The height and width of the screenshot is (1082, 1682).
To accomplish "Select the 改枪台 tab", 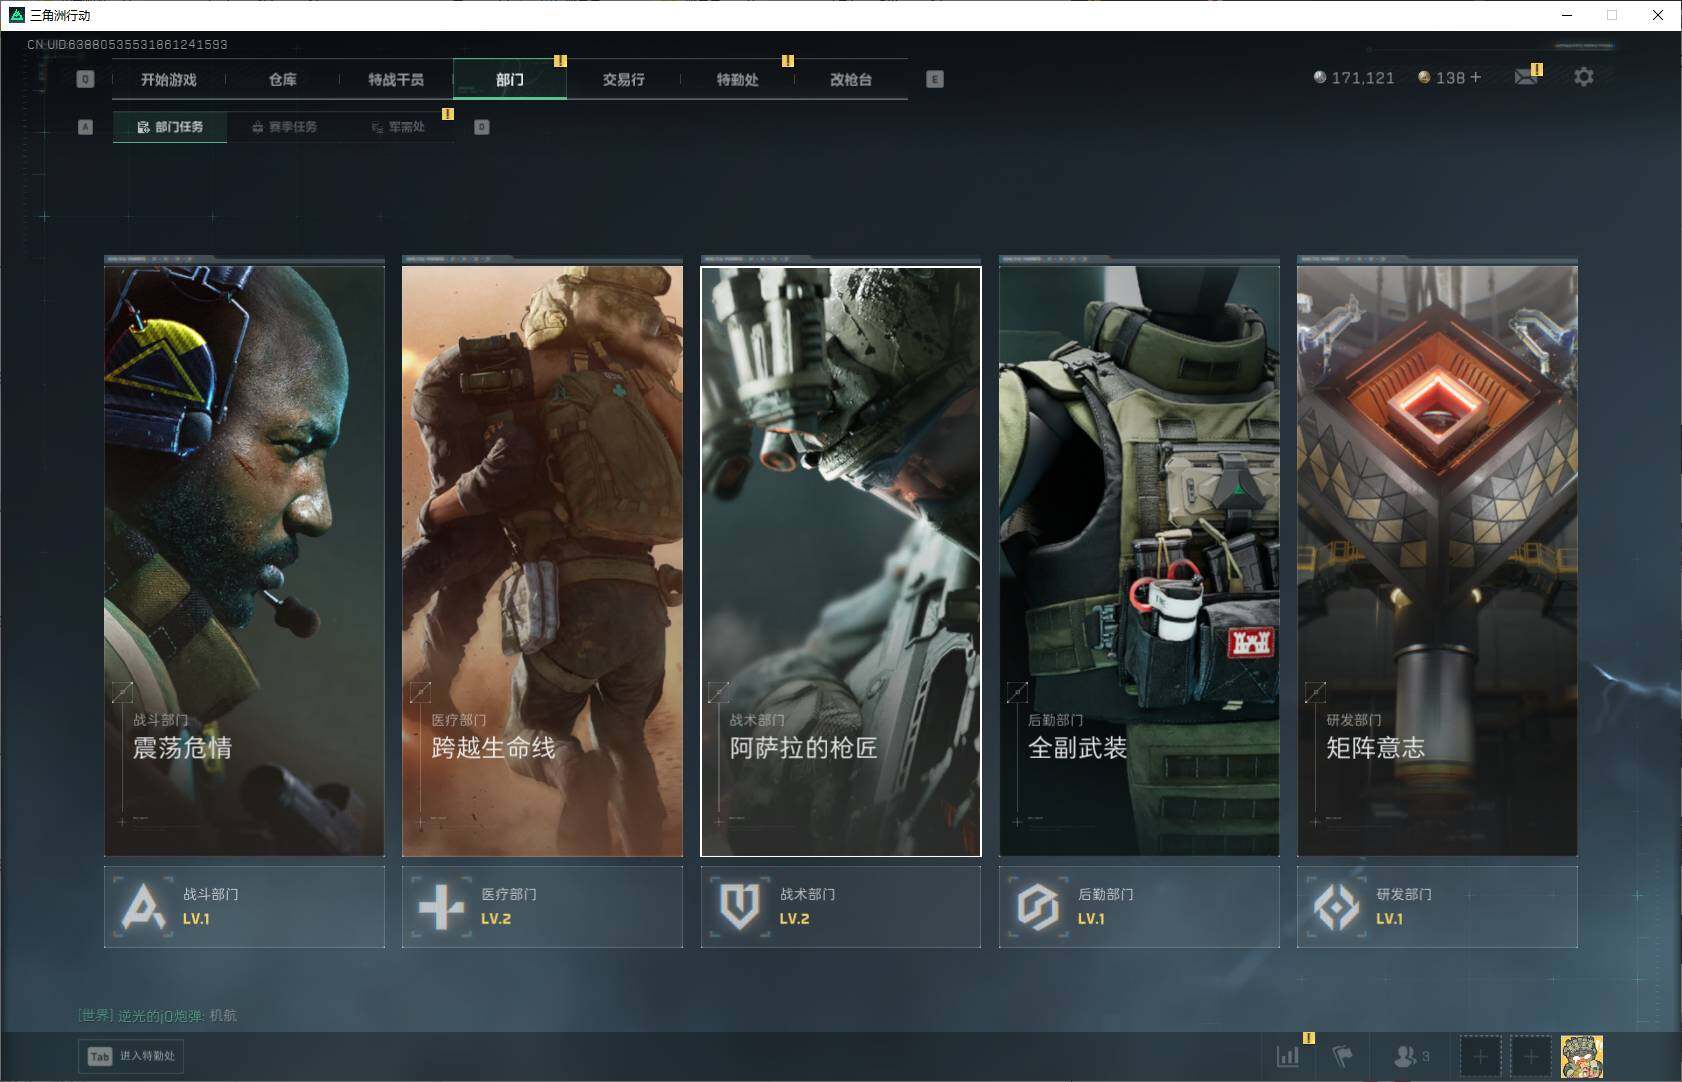I will pos(850,80).
